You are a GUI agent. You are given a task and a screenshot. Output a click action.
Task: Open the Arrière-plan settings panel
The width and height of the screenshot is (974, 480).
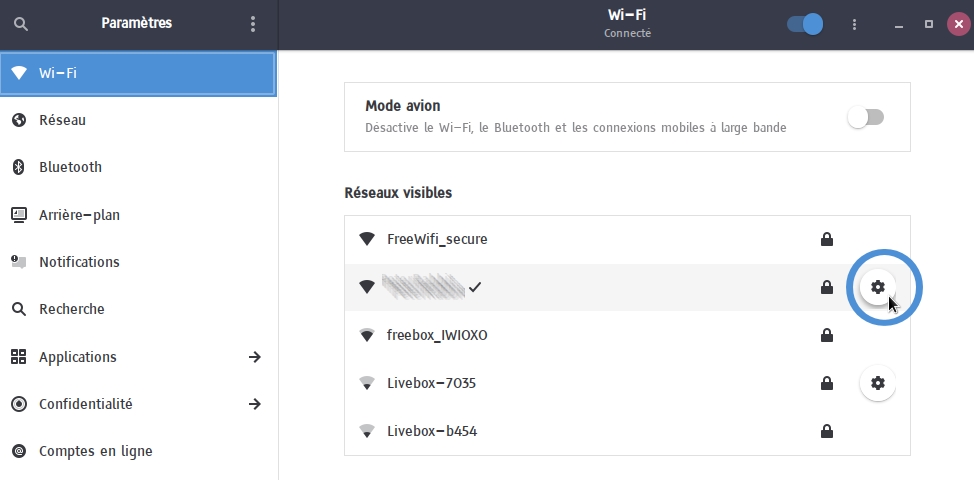79,215
